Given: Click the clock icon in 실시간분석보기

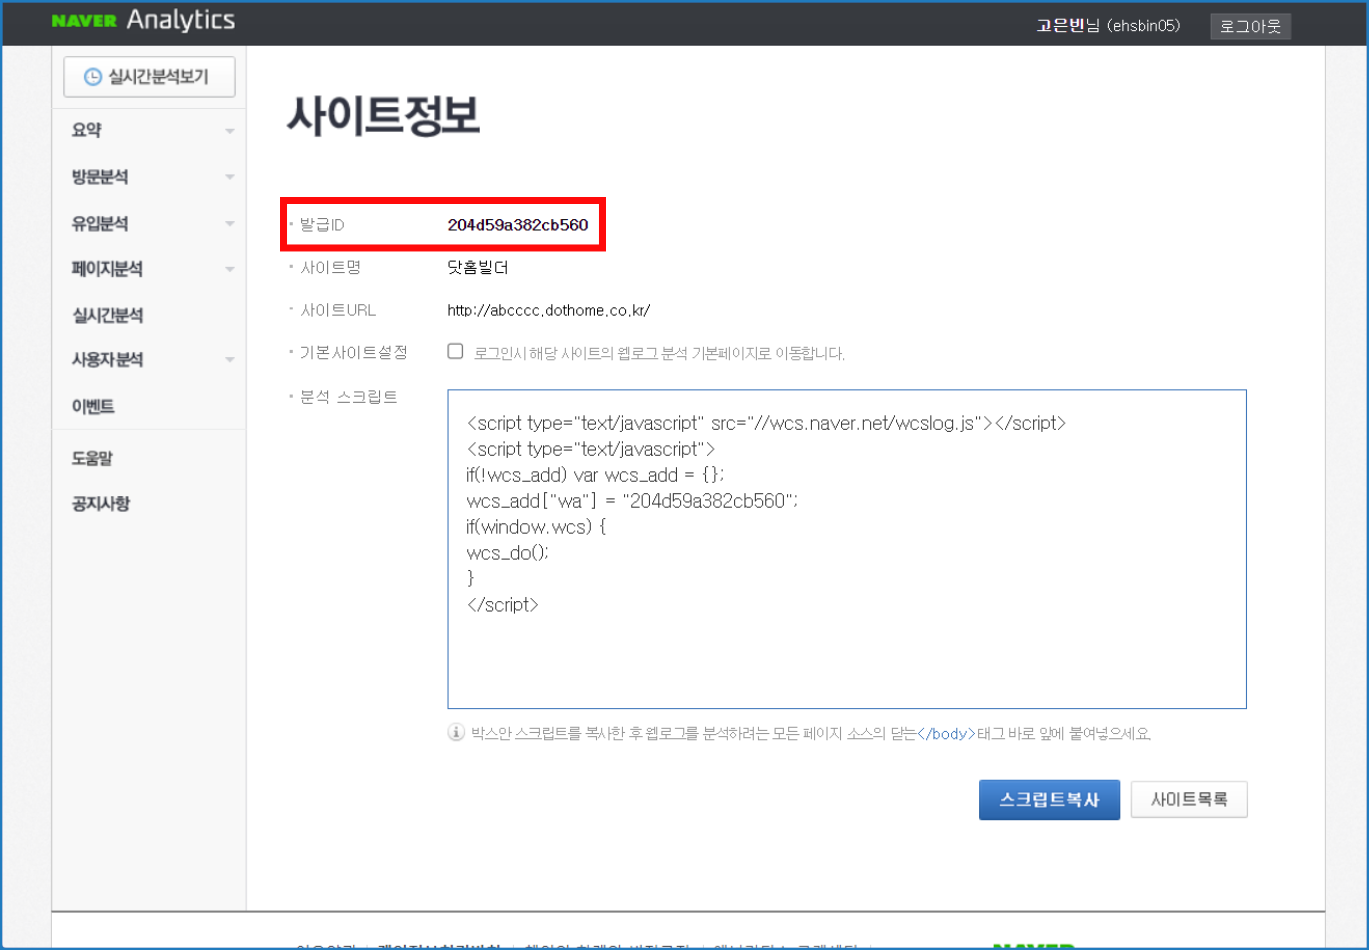Looking at the screenshot, I should [x=92, y=77].
